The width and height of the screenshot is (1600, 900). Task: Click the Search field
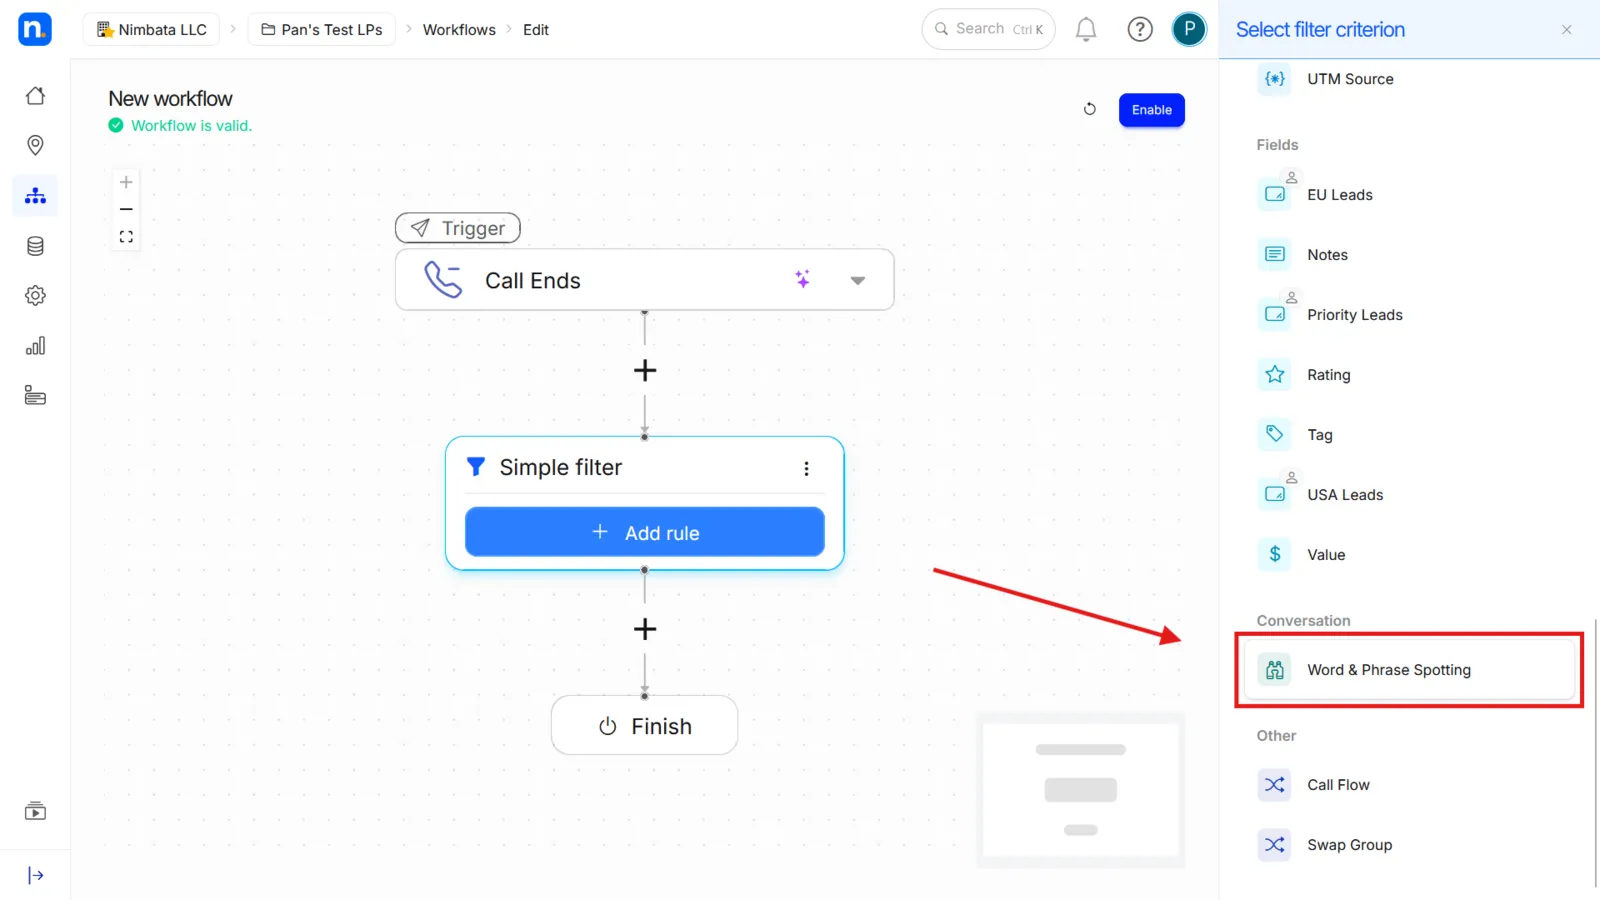[988, 30]
